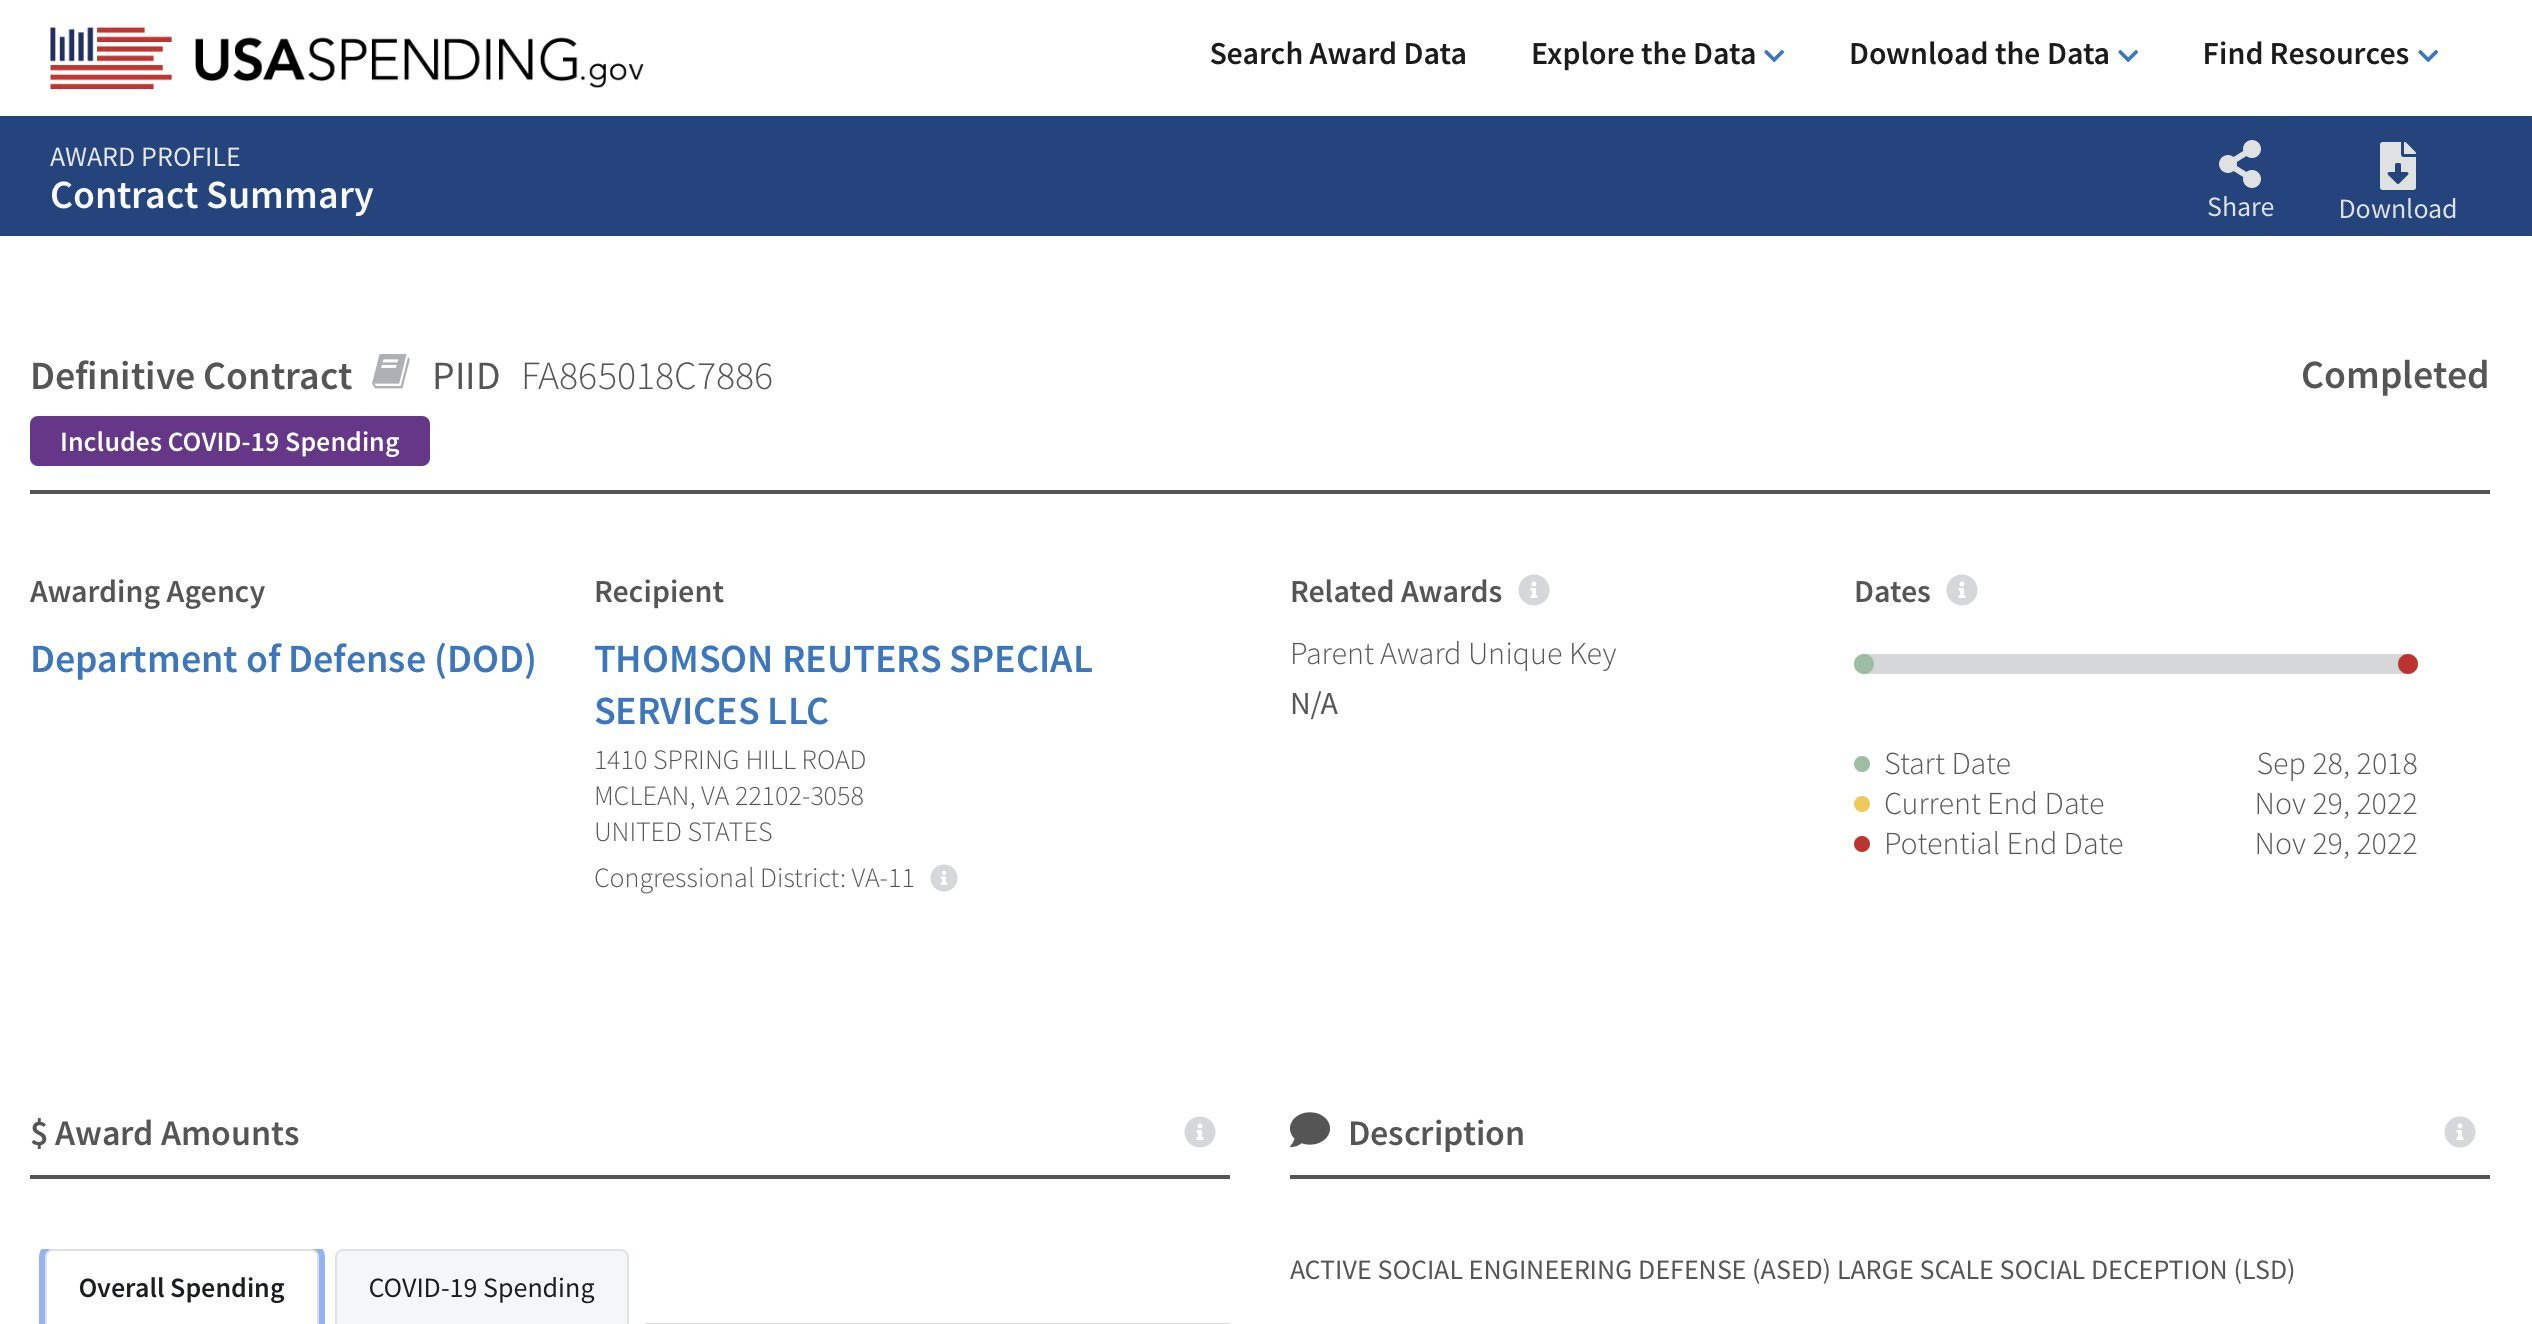Click the Share icon
2532x1324 pixels.
point(2240,164)
